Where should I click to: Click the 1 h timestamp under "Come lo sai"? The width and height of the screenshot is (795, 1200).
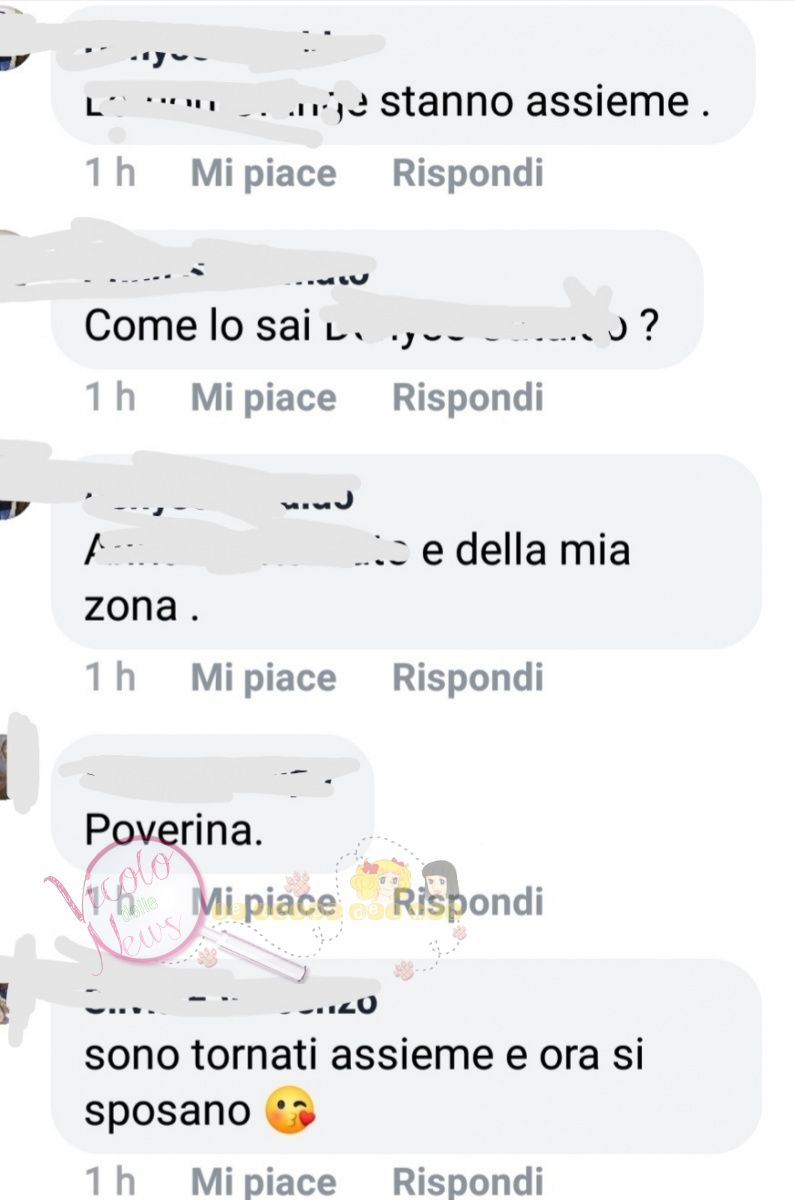(110, 397)
